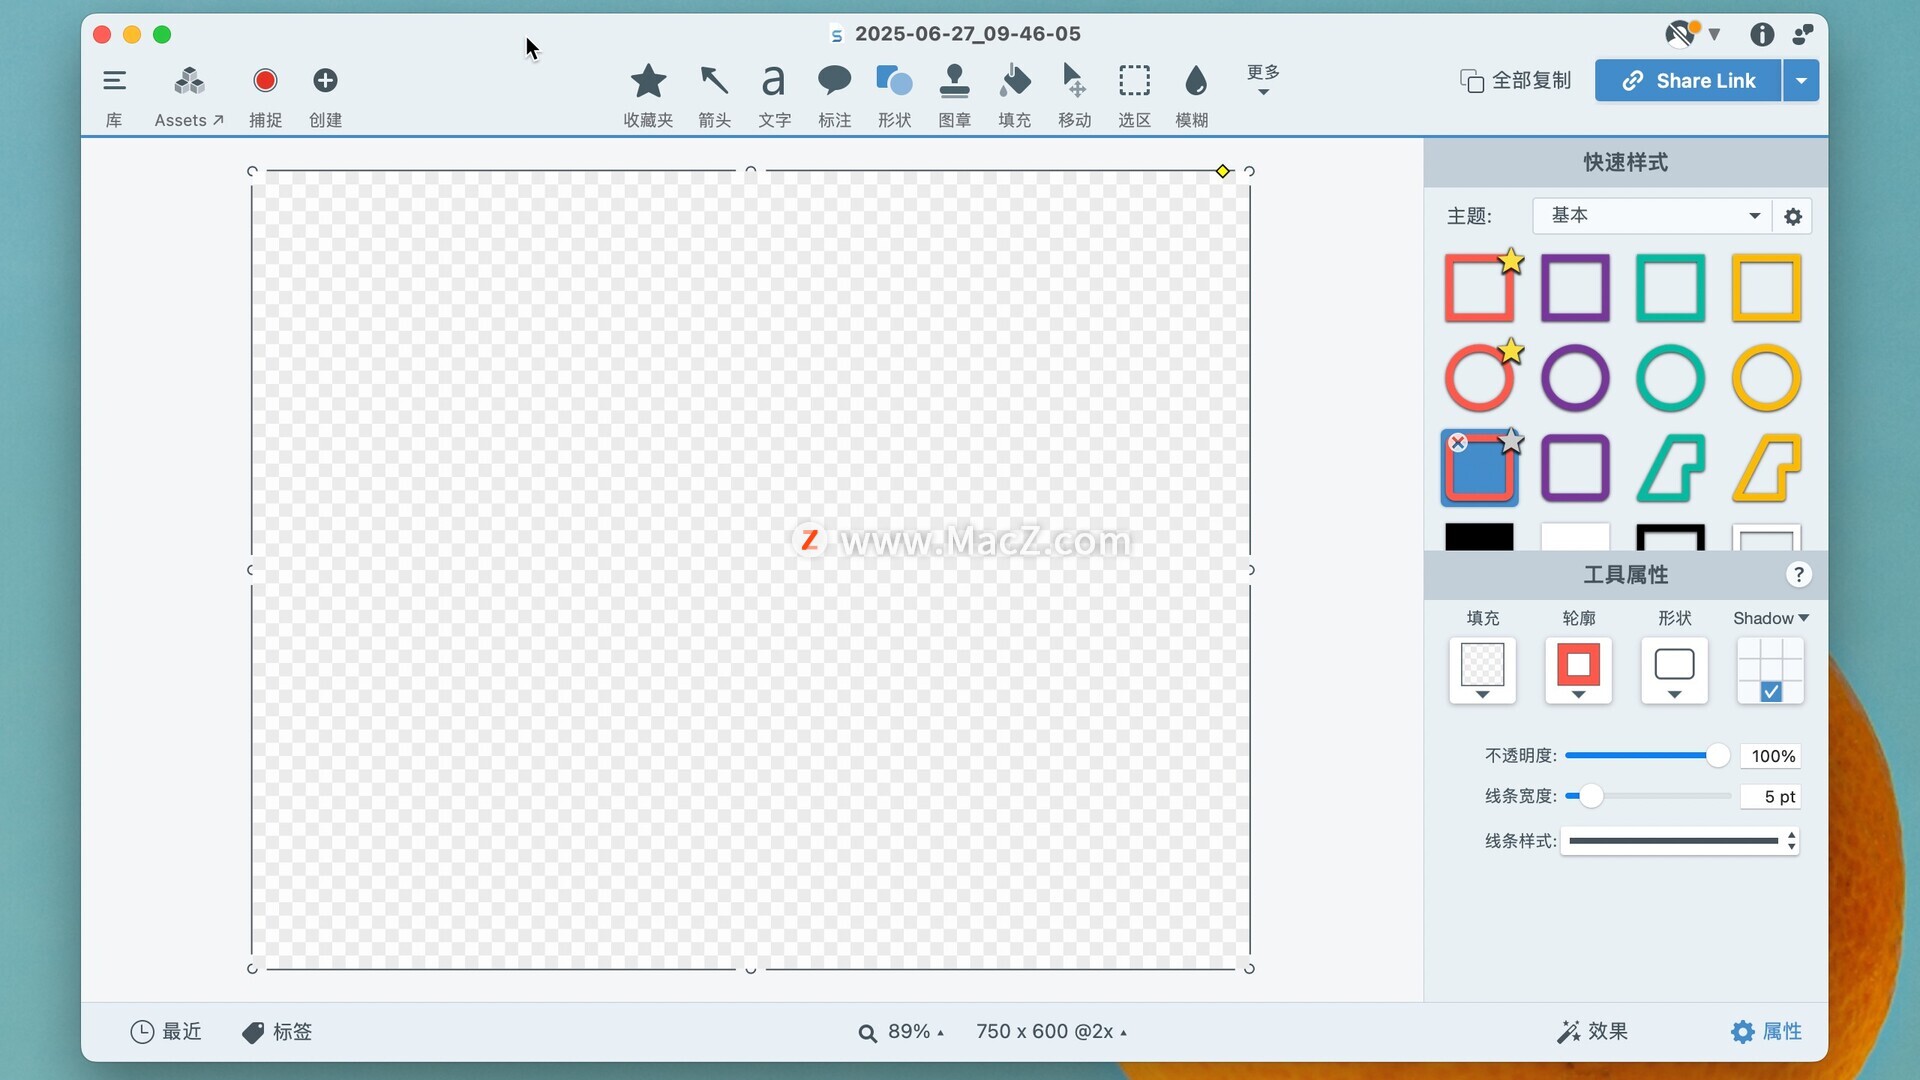Apply the red square quick style
Viewport: 1920px width, 1080px height.
[1479, 288]
